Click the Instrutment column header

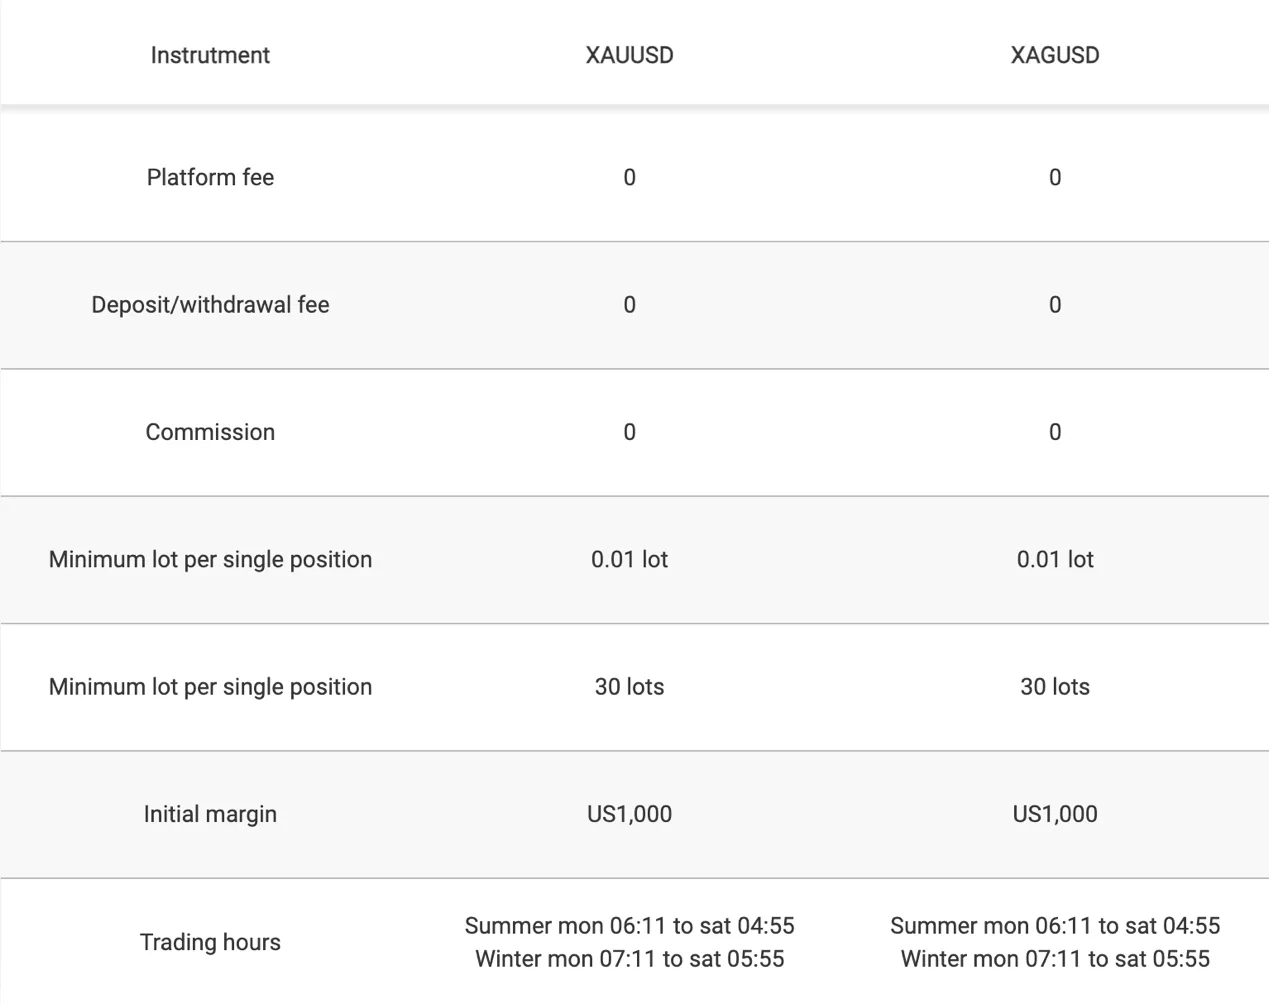[x=210, y=55]
